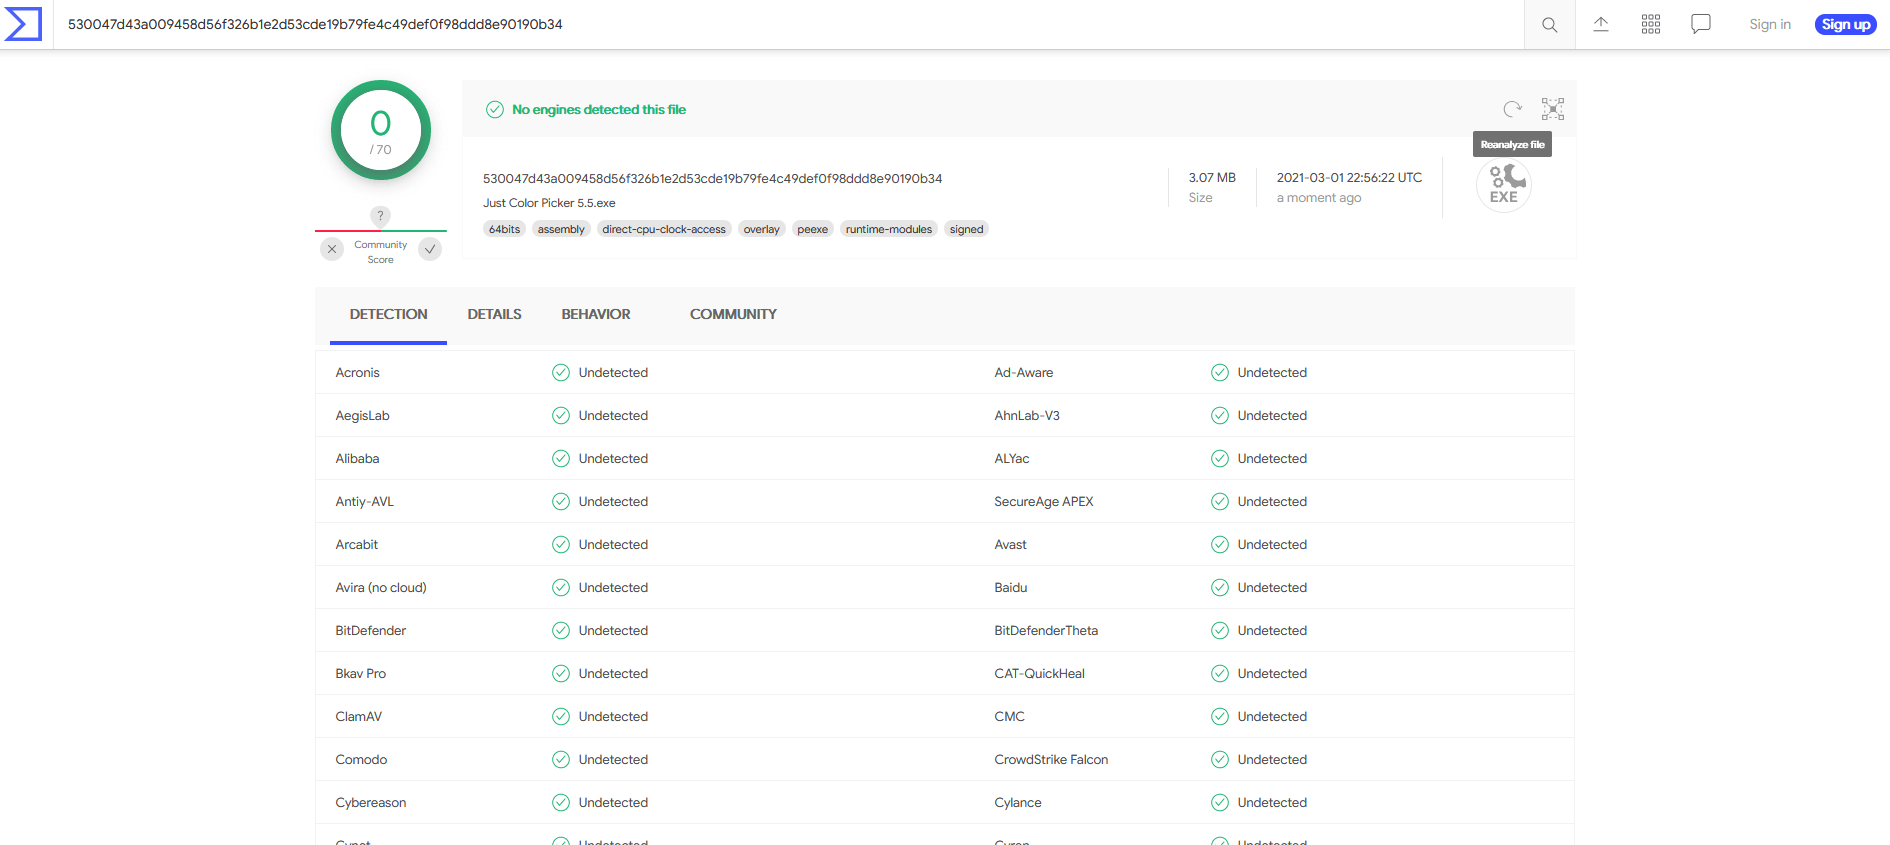Click the check icon beside No engines detected
The height and width of the screenshot is (845, 1890).
[495, 110]
